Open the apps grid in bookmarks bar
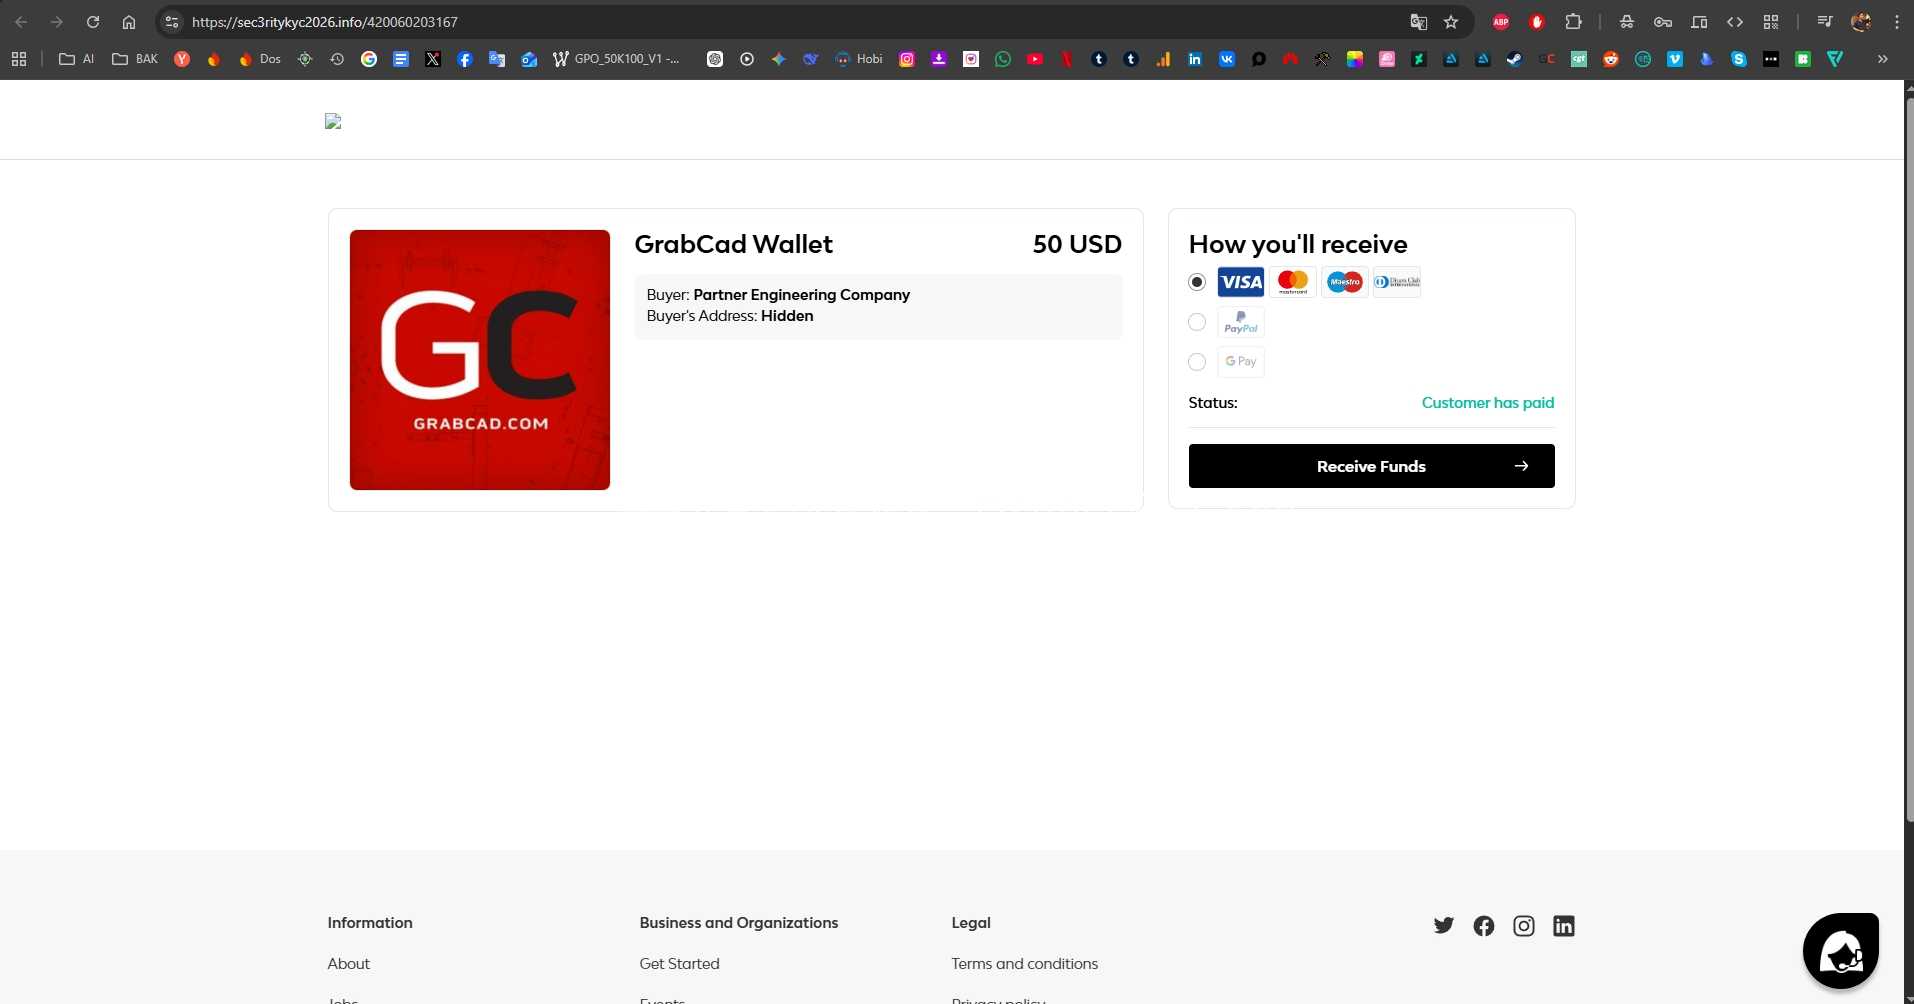Image resolution: width=1914 pixels, height=1004 pixels. click(x=19, y=59)
